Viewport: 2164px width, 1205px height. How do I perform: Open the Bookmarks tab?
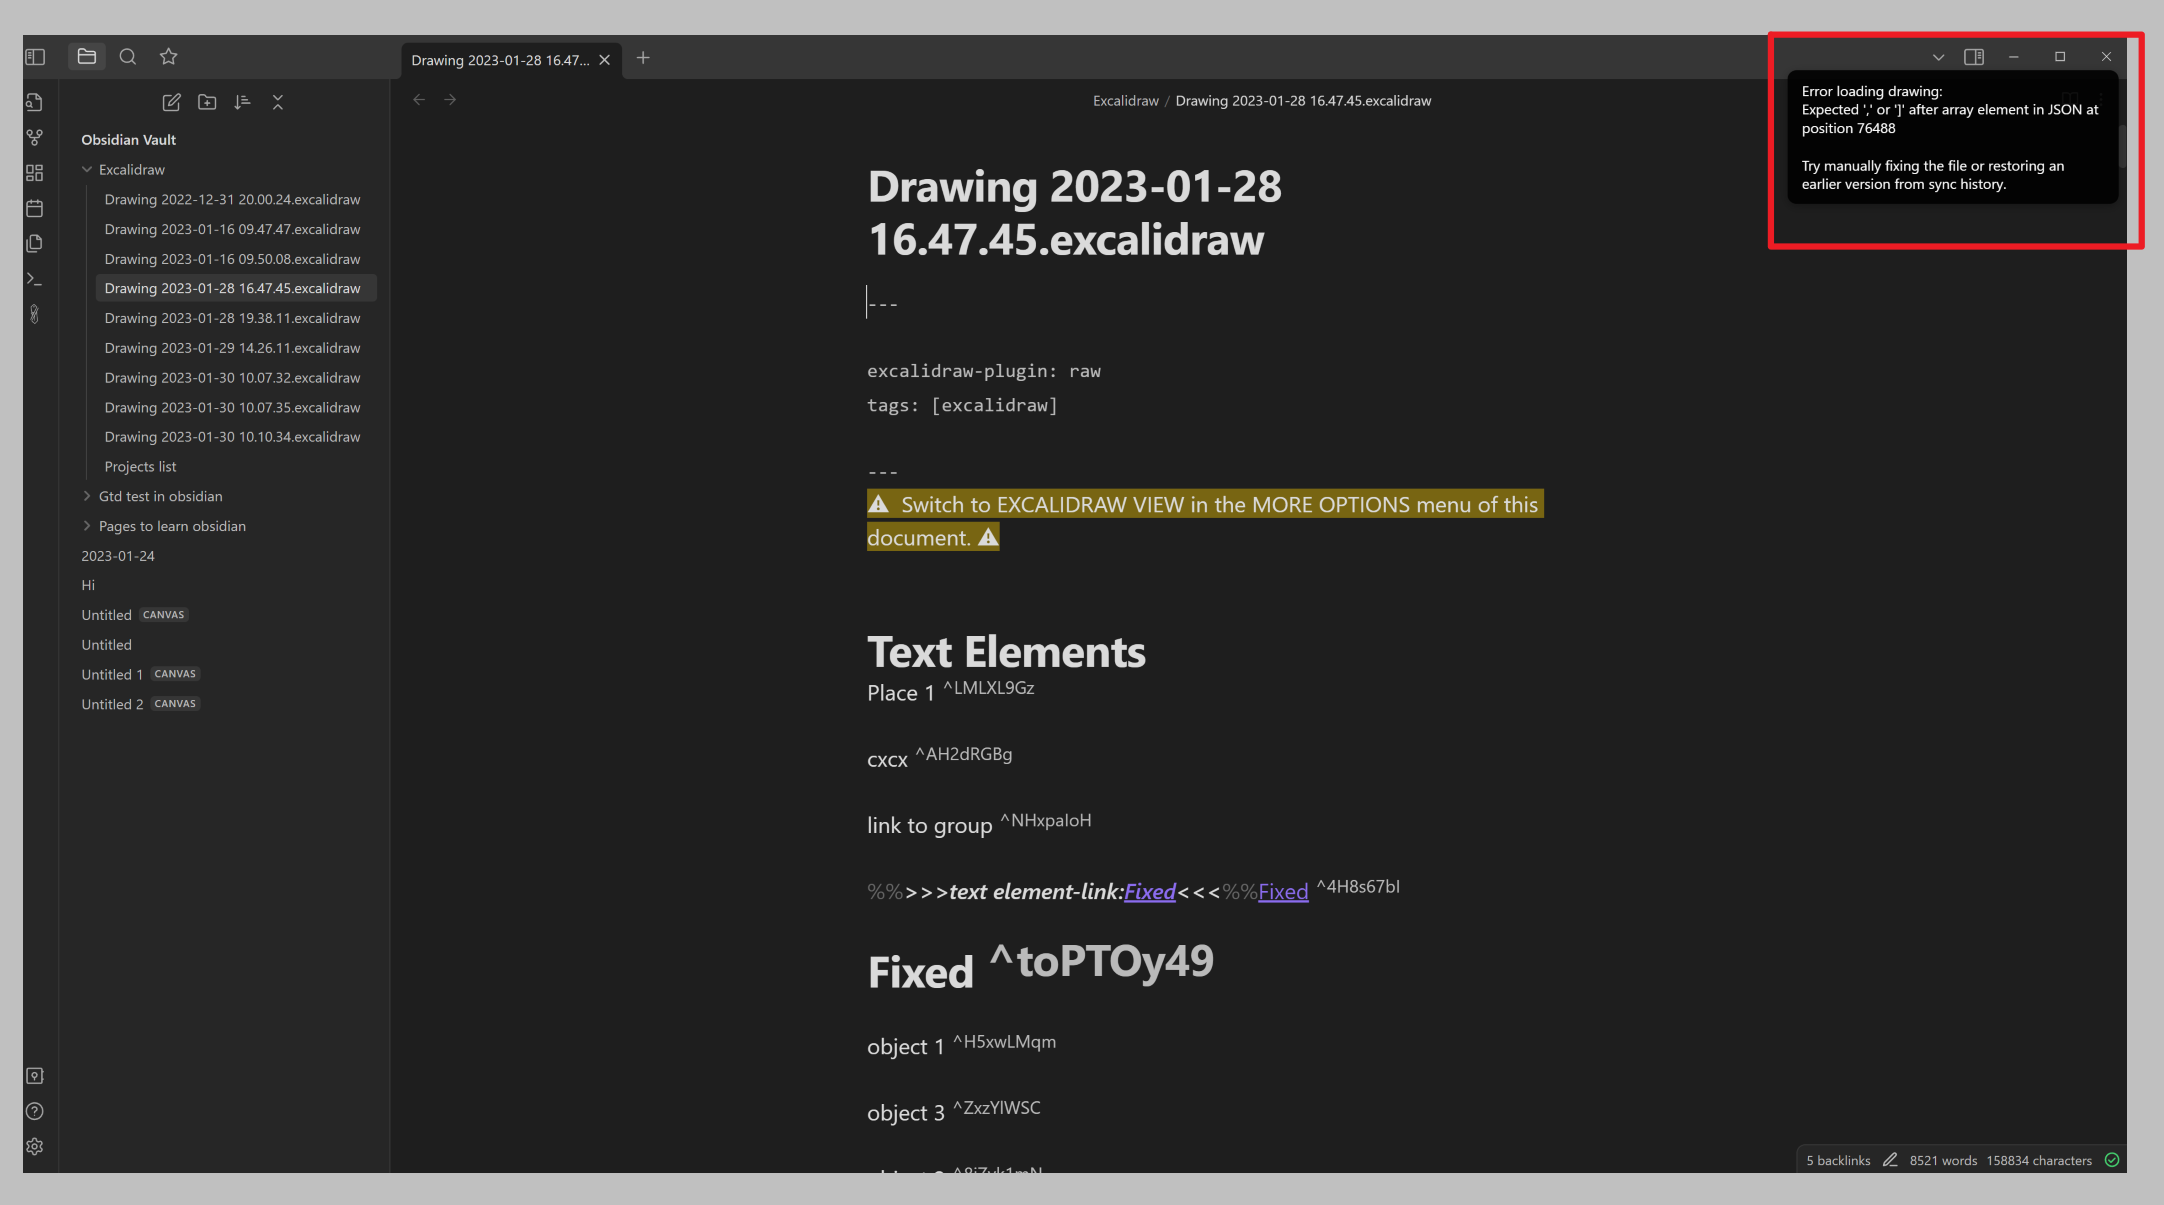tap(168, 57)
